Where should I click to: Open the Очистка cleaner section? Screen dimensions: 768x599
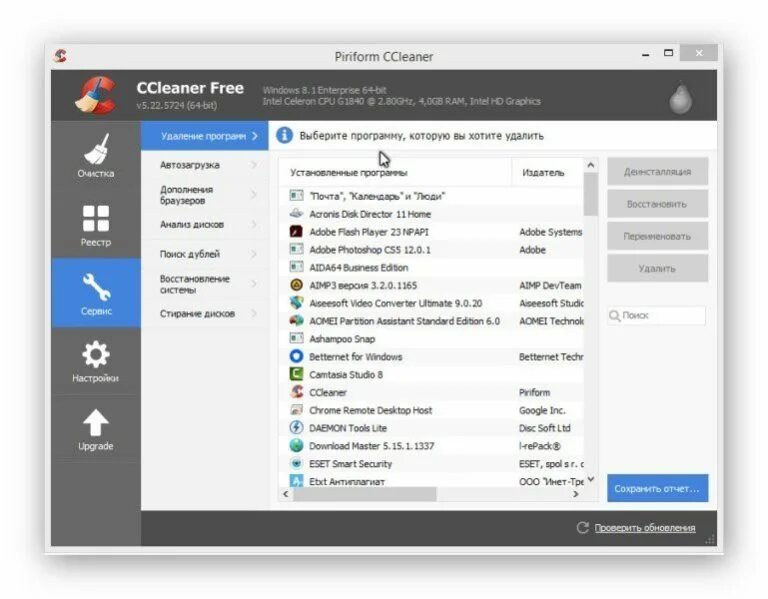[x=96, y=155]
